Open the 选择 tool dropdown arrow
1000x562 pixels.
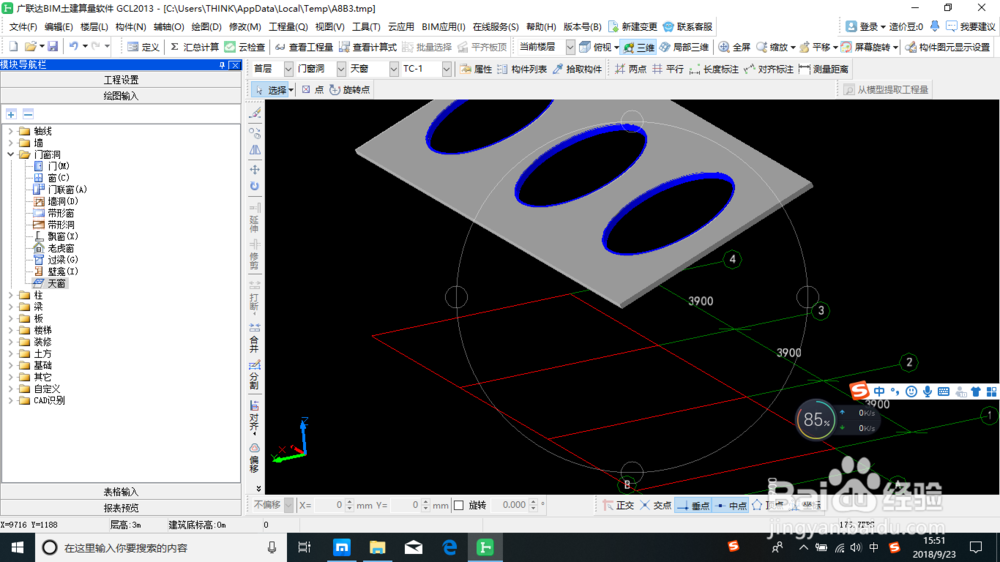pyautogui.click(x=291, y=90)
